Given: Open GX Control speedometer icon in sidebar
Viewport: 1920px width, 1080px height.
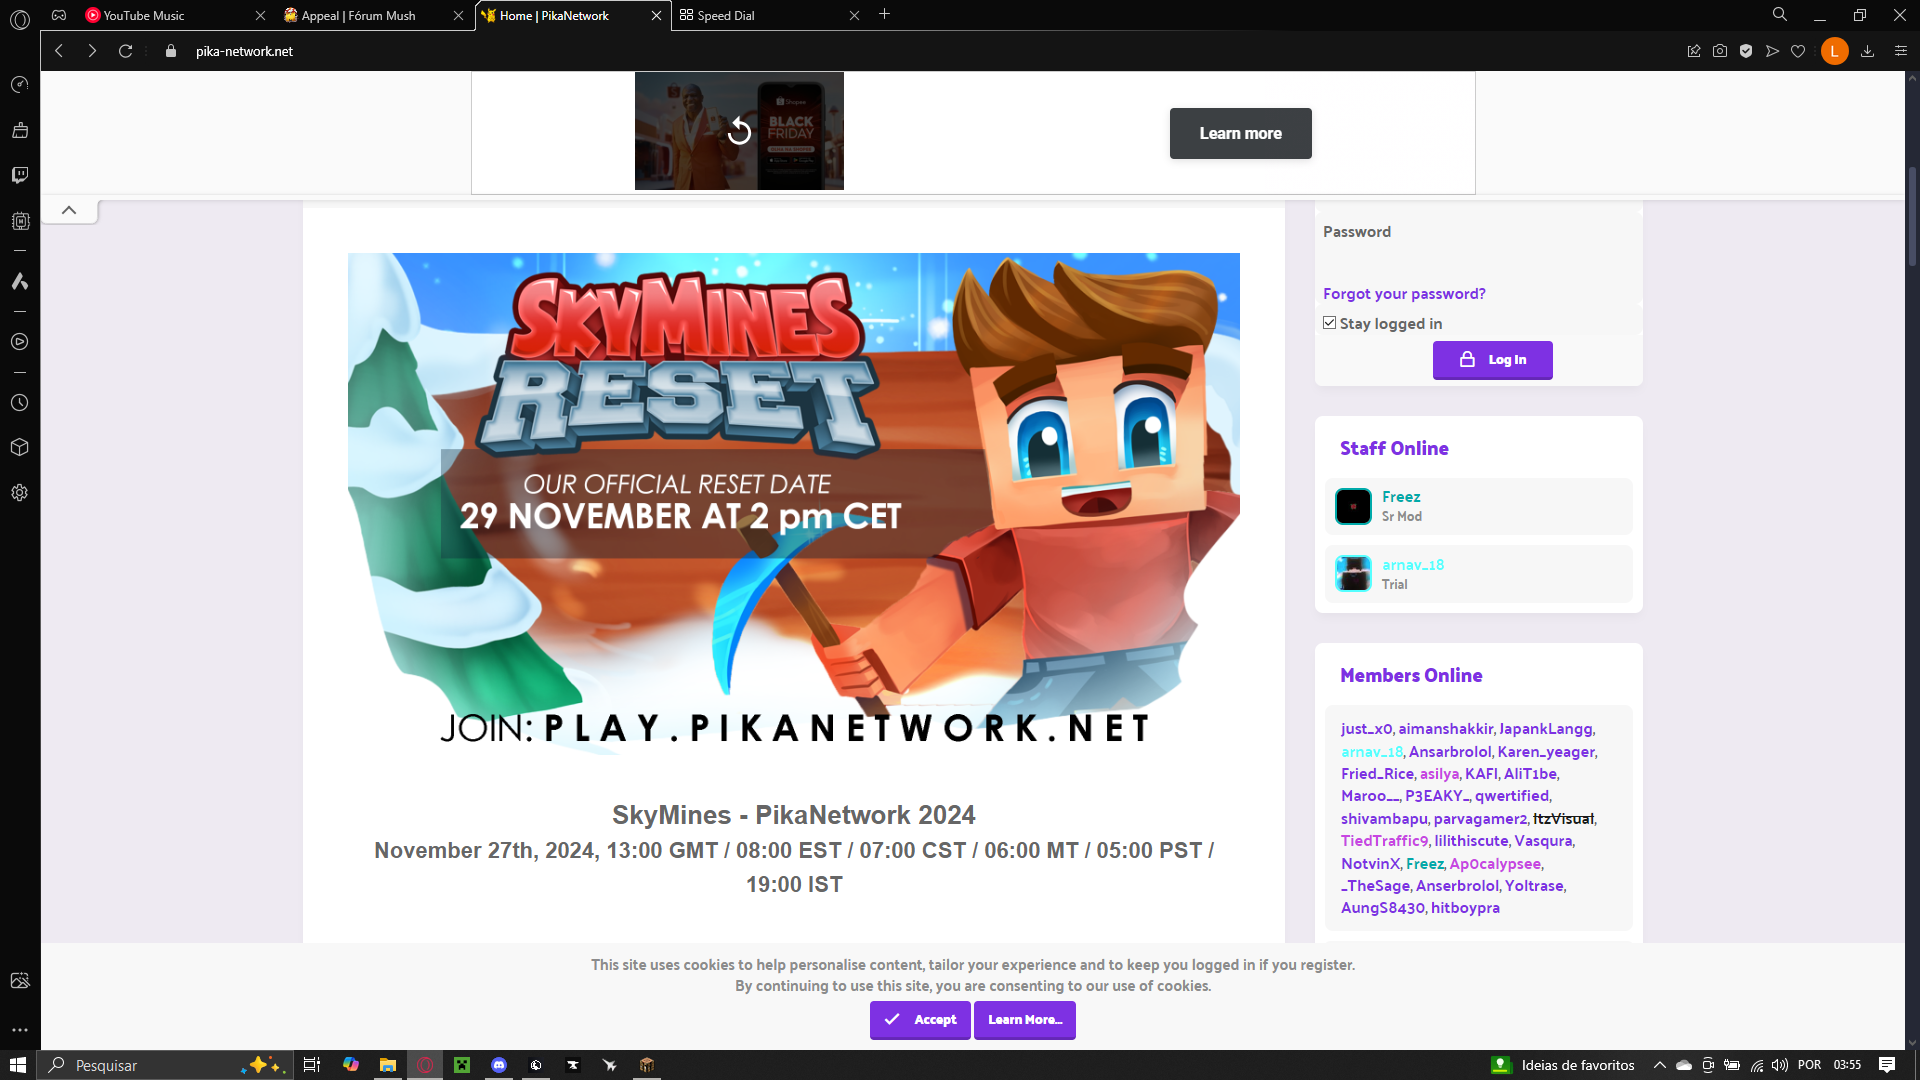Looking at the screenshot, I should coord(20,85).
